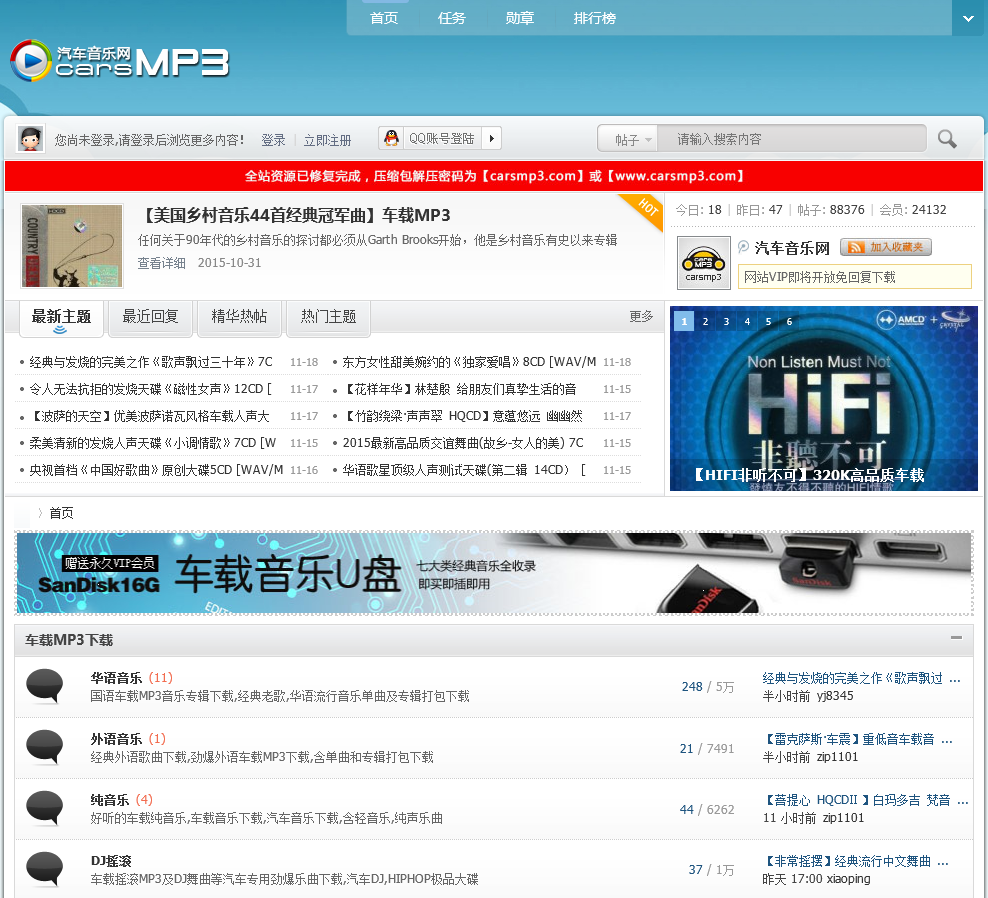Select slide 2 of HiFi carousel
The height and width of the screenshot is (898, 988).
pos(705,321)
